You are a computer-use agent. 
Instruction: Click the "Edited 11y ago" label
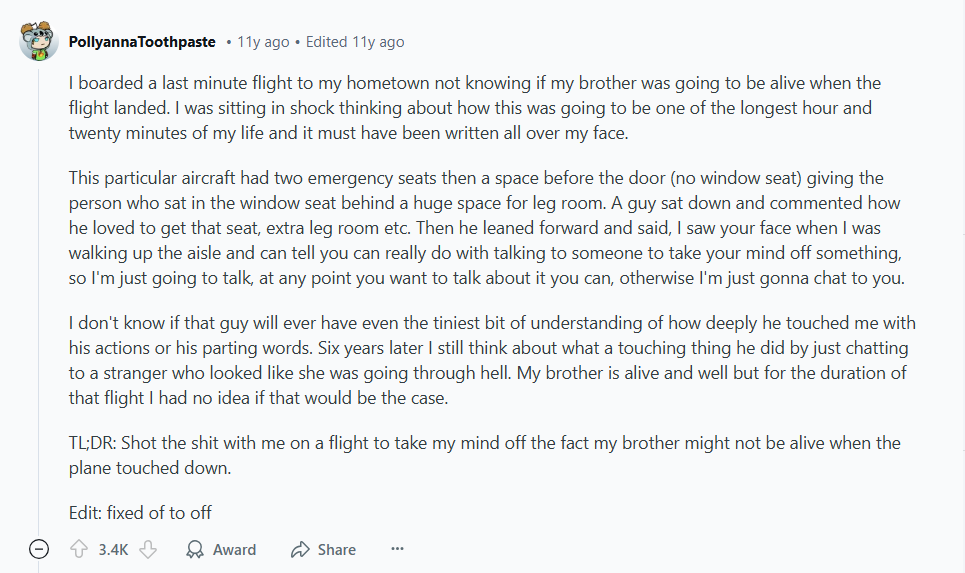tap(355, 42)
